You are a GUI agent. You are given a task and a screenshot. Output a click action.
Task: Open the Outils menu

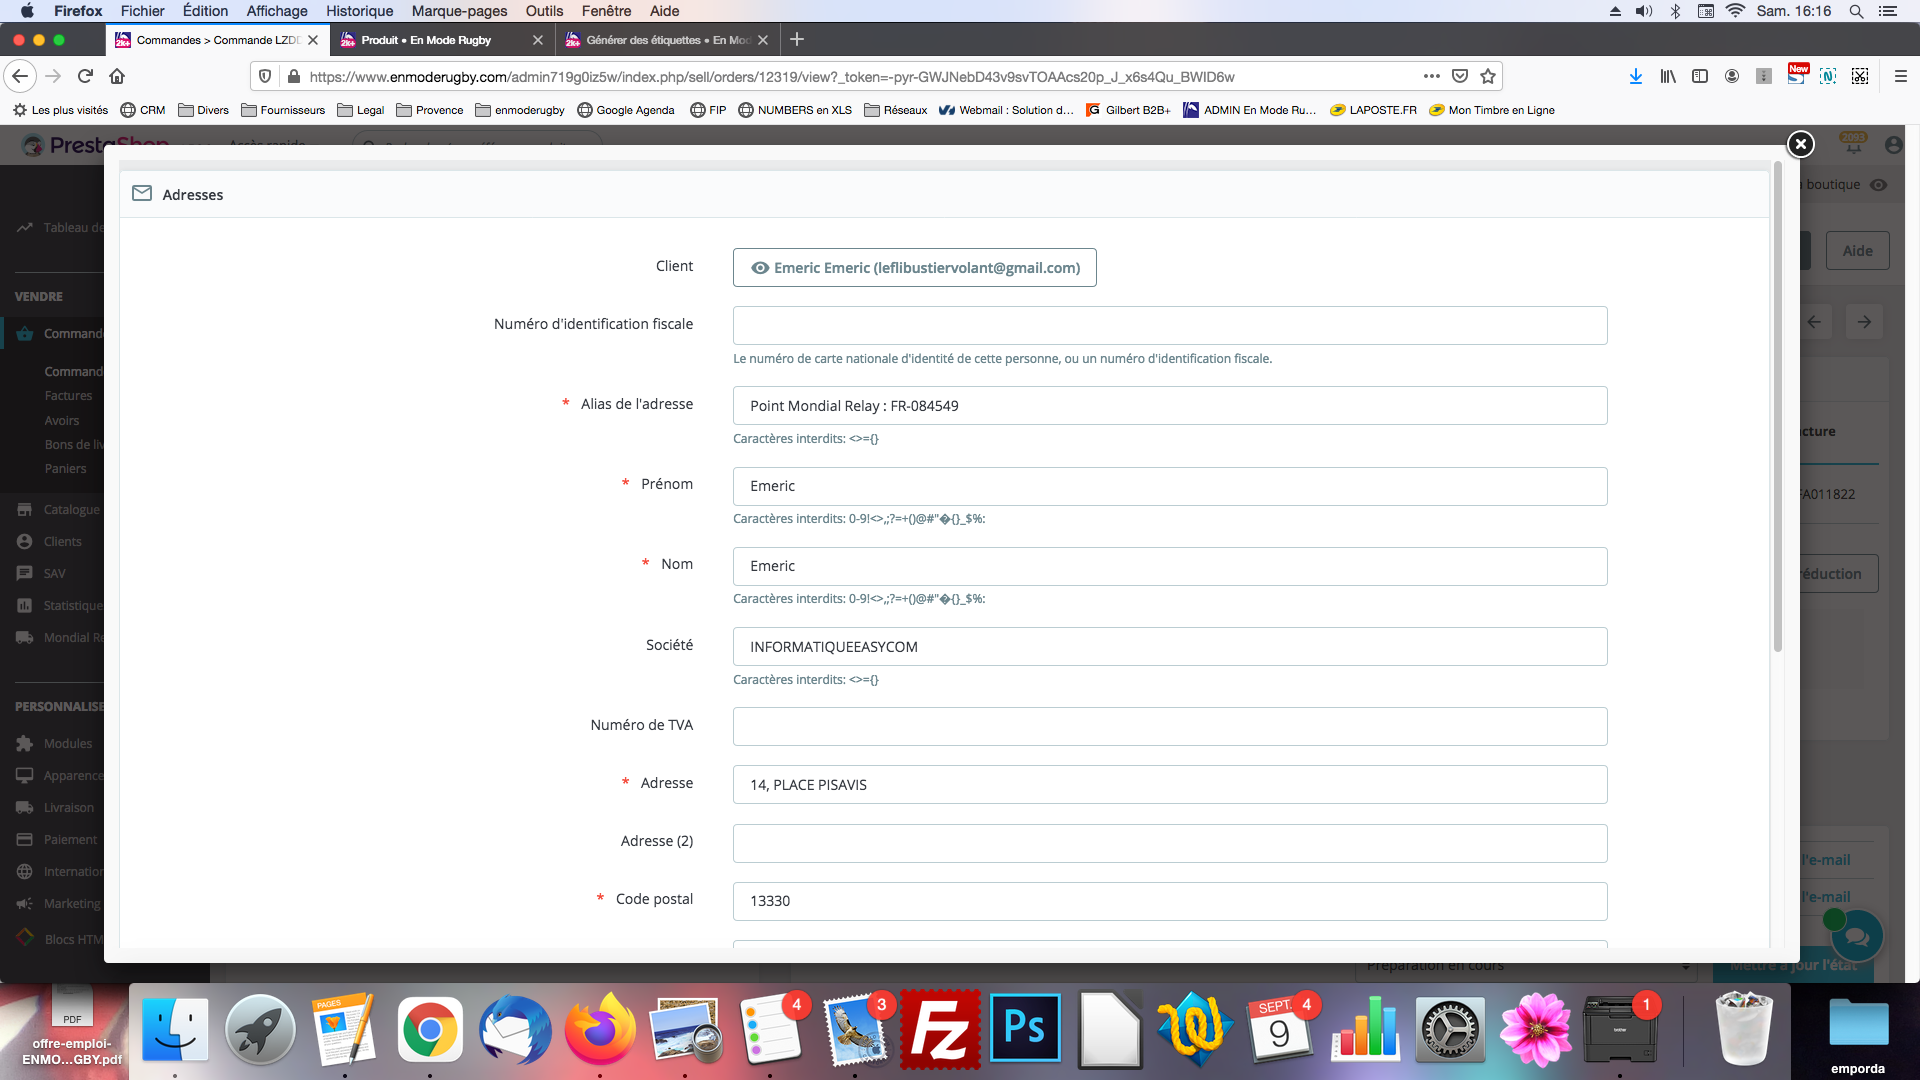click(x=544, y=11)
